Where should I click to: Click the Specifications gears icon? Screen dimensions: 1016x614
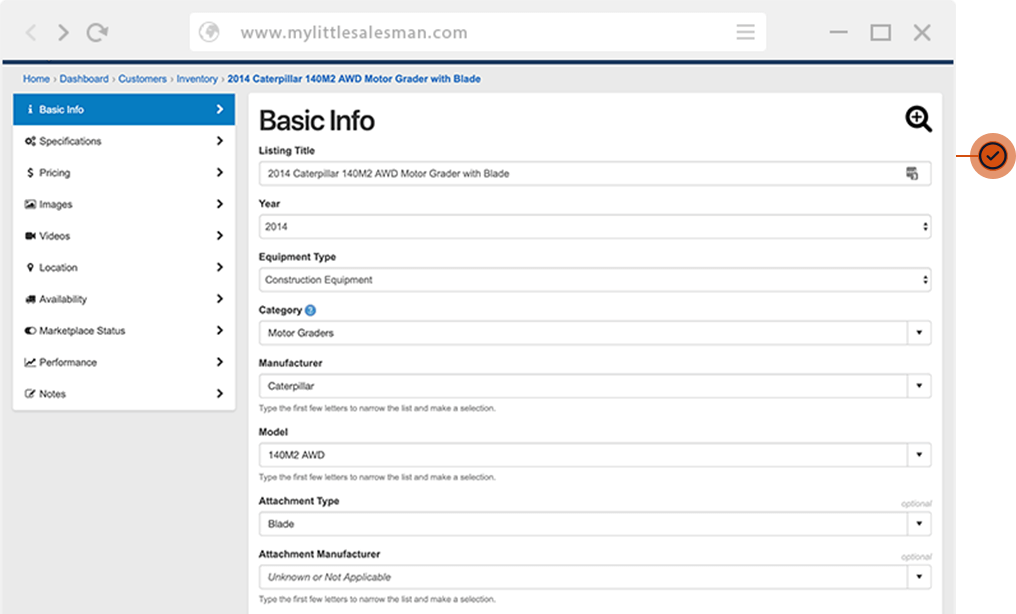30,141
